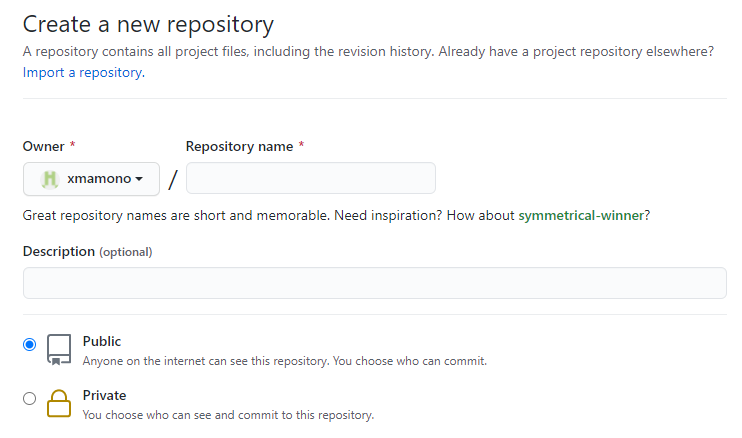Focus the Repository name input field
This screenshot has height=438, width=742.
pos(311,178)
